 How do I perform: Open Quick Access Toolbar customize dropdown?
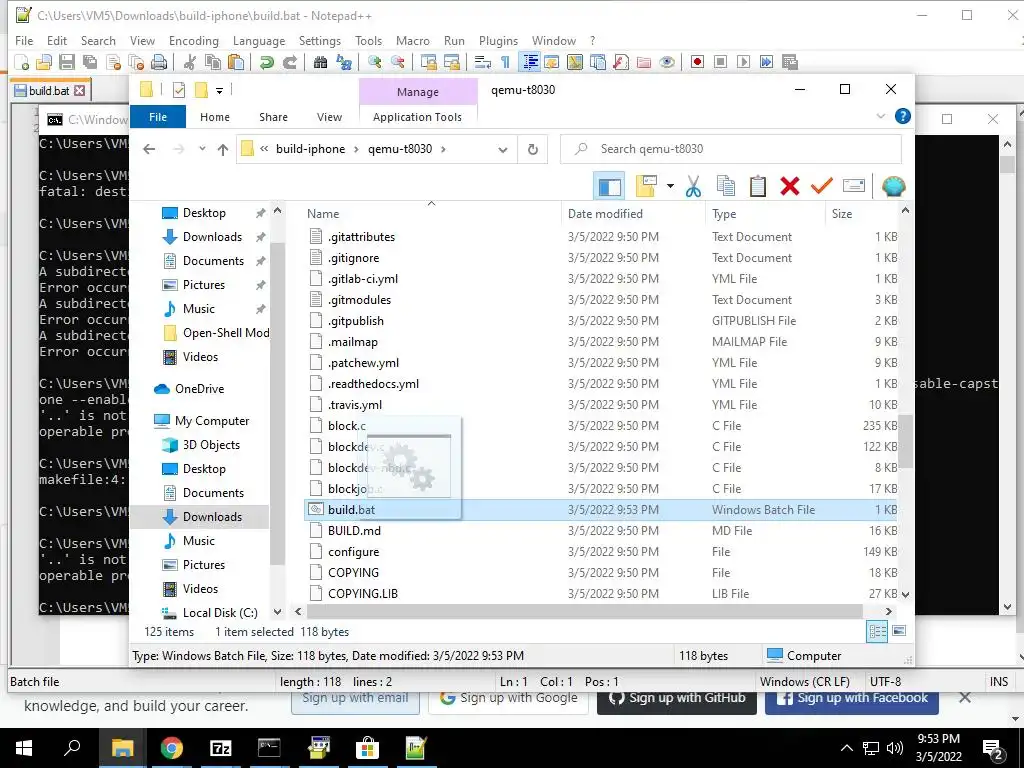(219, 91)
